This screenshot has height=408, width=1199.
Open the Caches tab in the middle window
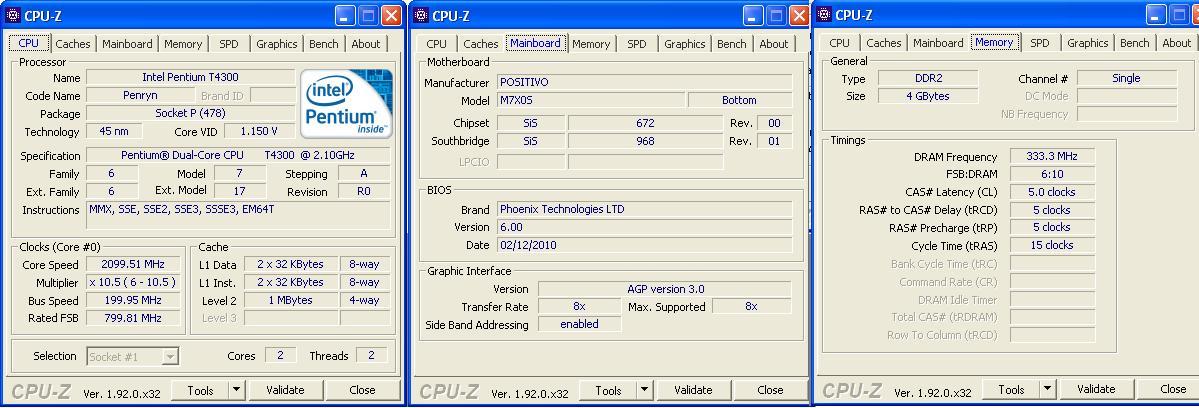pyautogui.click(x=481, y=44)
